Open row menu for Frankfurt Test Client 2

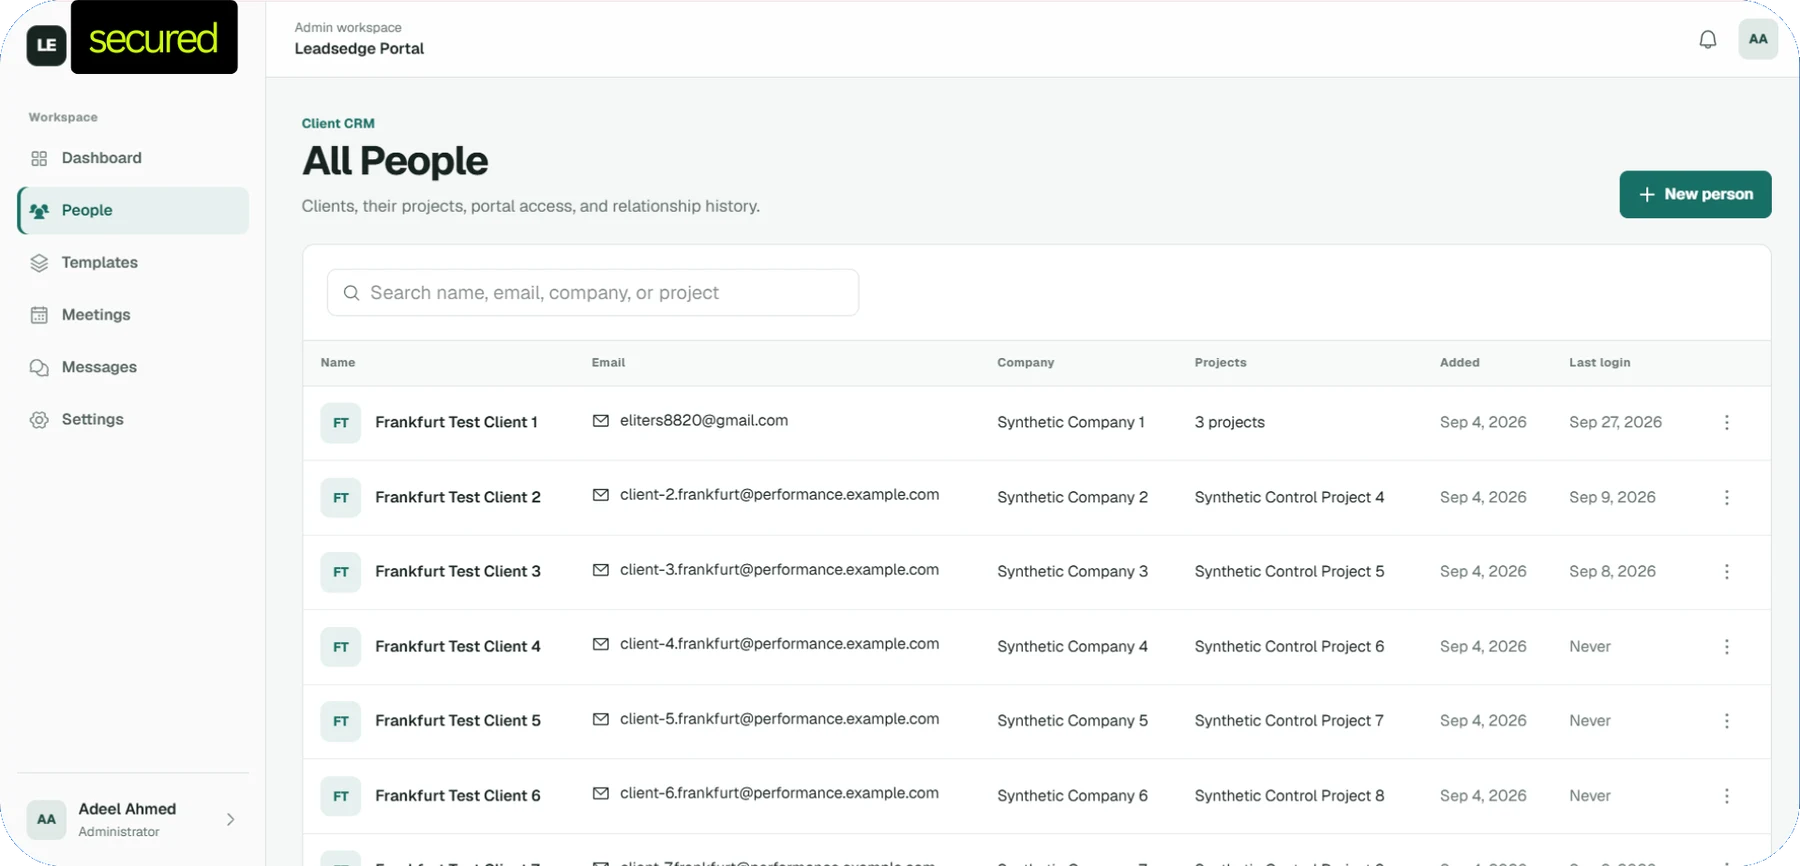coord(1727,498)
